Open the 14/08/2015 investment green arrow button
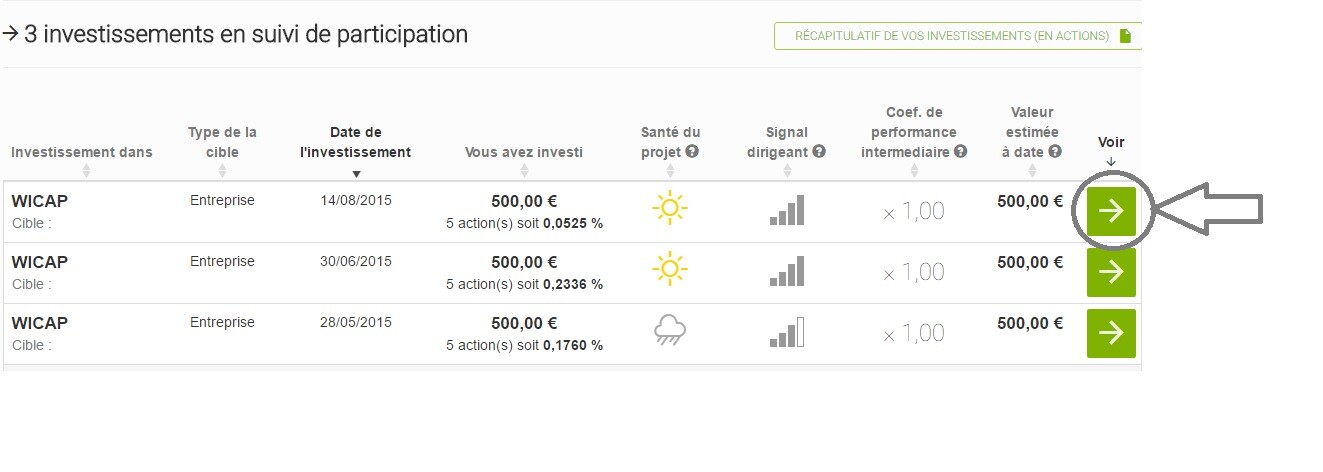1323x472 pixels. click(1111, 211)
